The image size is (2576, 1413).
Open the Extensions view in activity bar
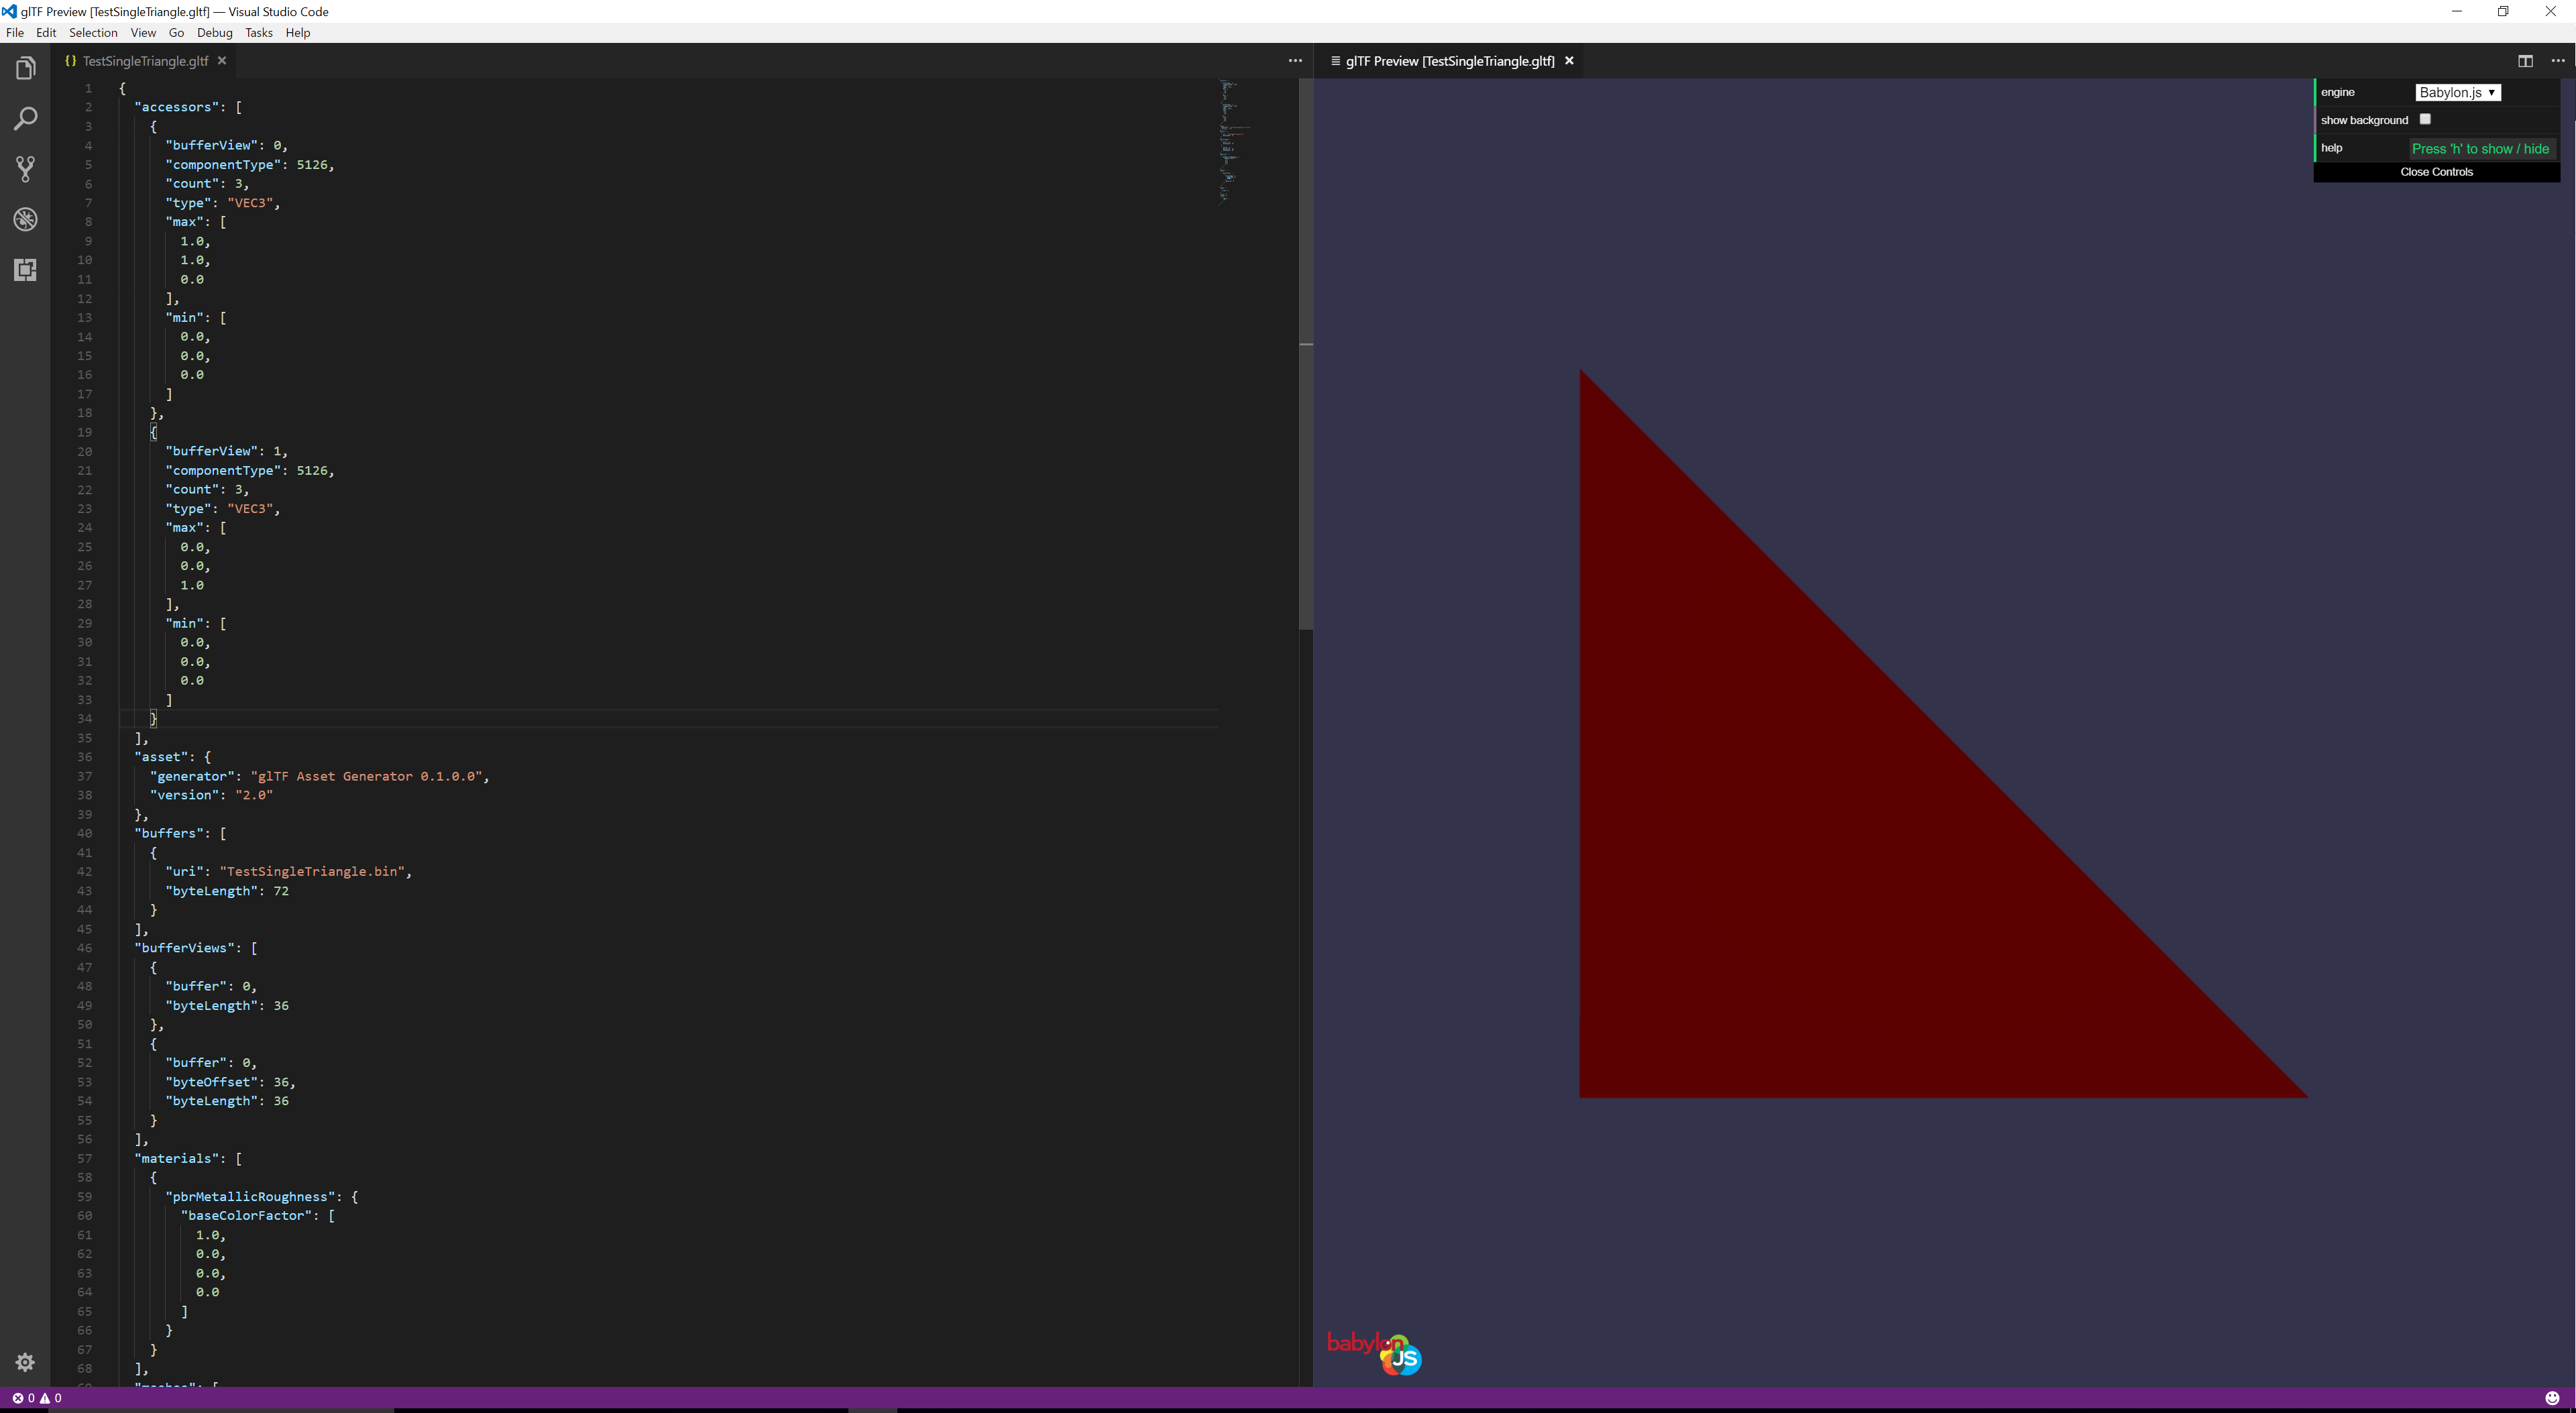pyautogui.click(x=26, y=270)
